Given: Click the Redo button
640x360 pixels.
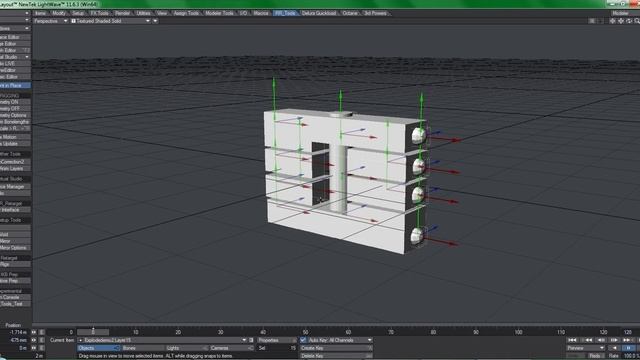Looking at the screenshot, I should (594, 356).
